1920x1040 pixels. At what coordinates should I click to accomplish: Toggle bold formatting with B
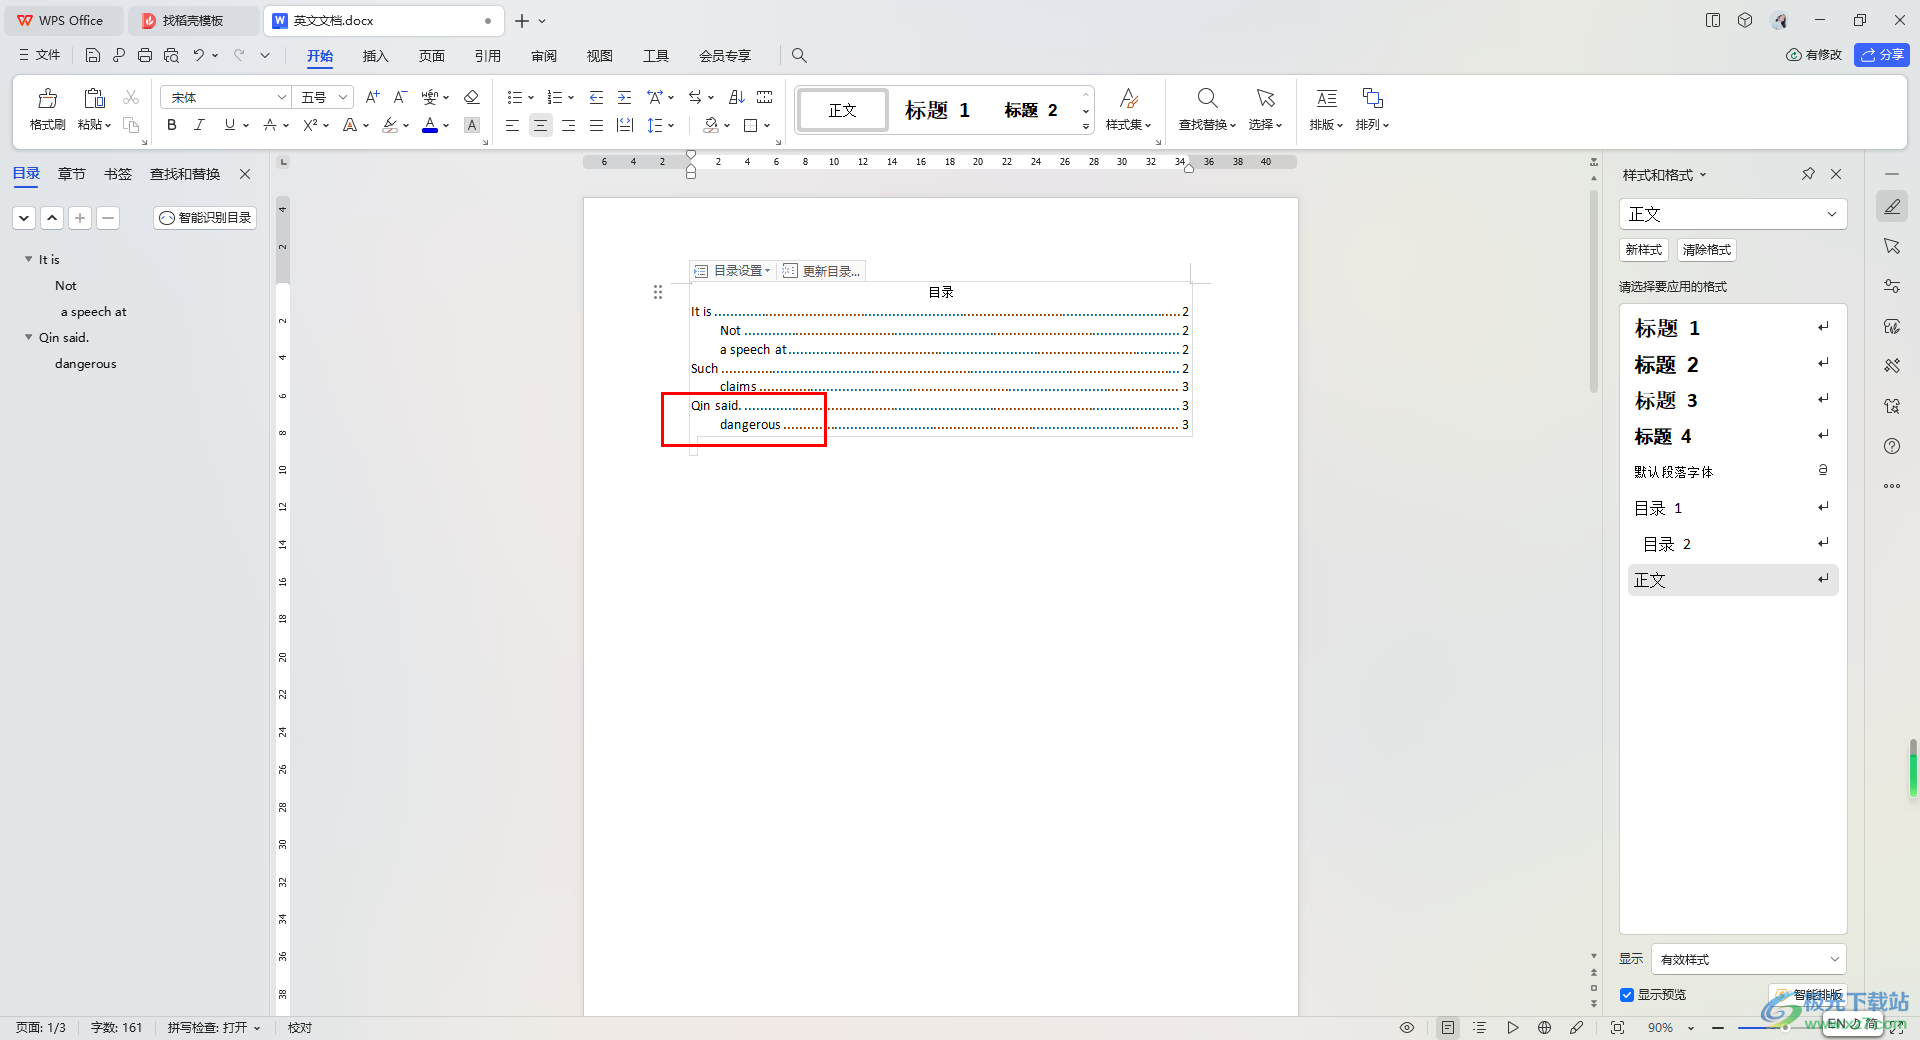pyautogui.click(x=172, y=125)
